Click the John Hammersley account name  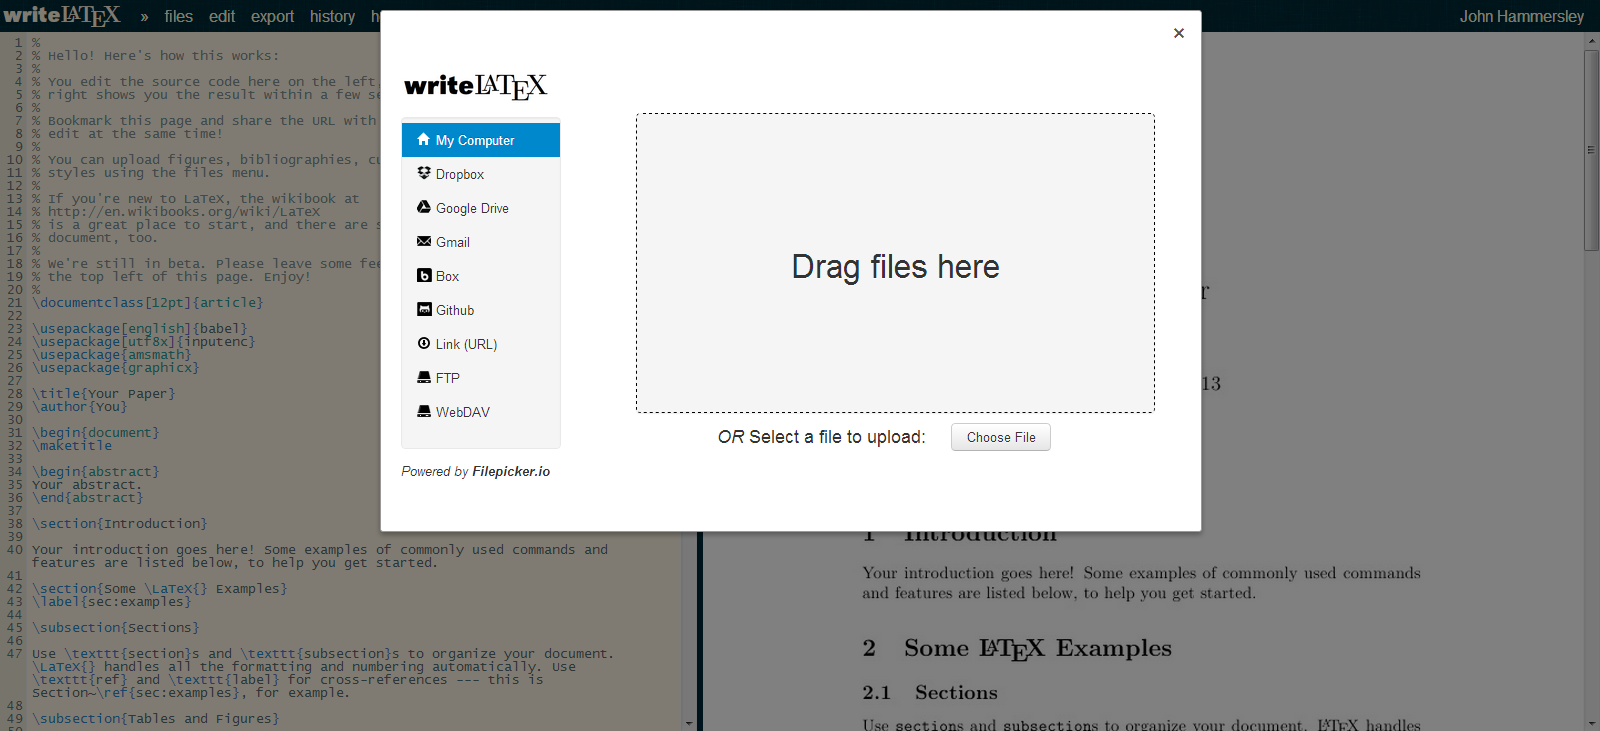[1521, 16]
